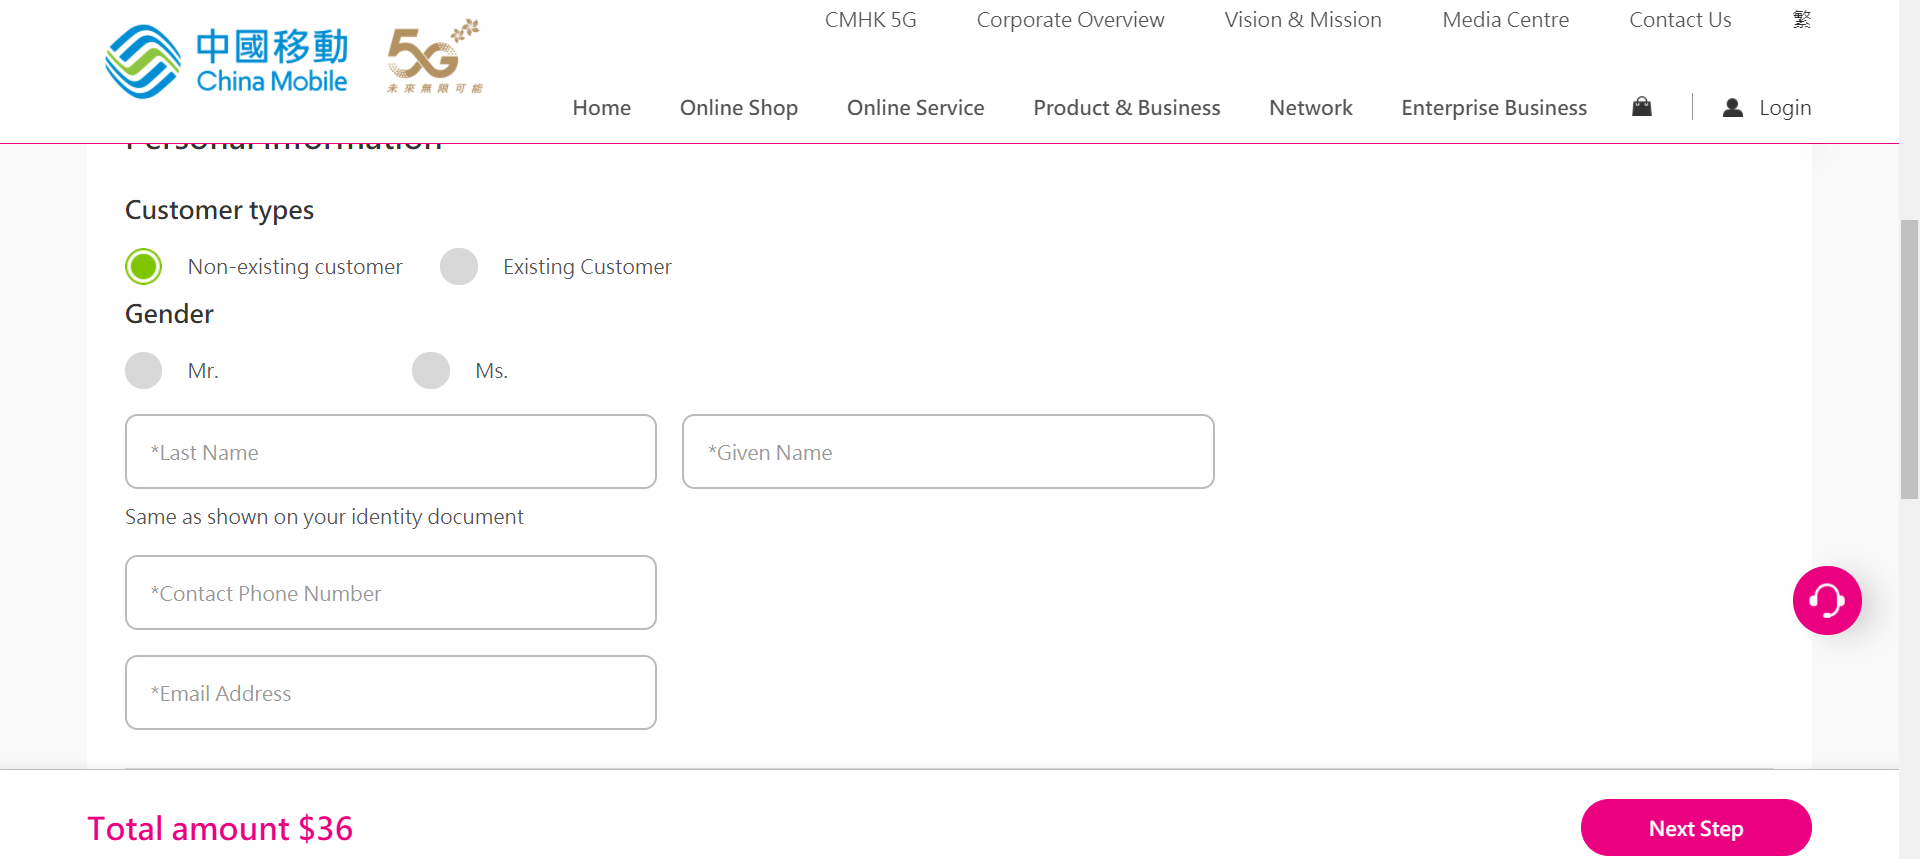
Task: Open the pink customer service chat bubble
Action: (1827, 601)
